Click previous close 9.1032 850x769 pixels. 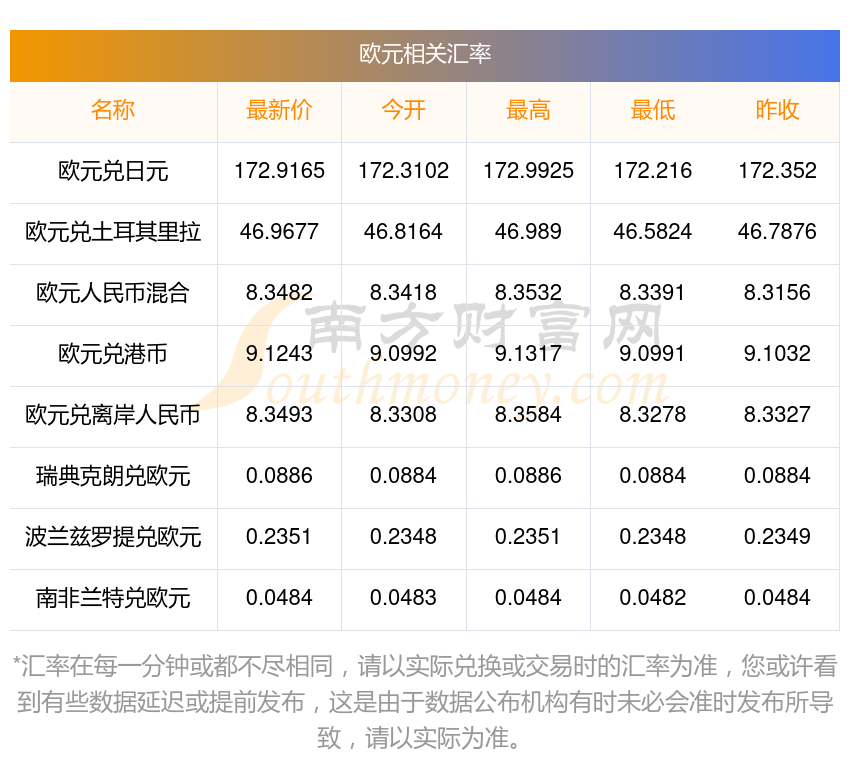(x=777, y=354)
